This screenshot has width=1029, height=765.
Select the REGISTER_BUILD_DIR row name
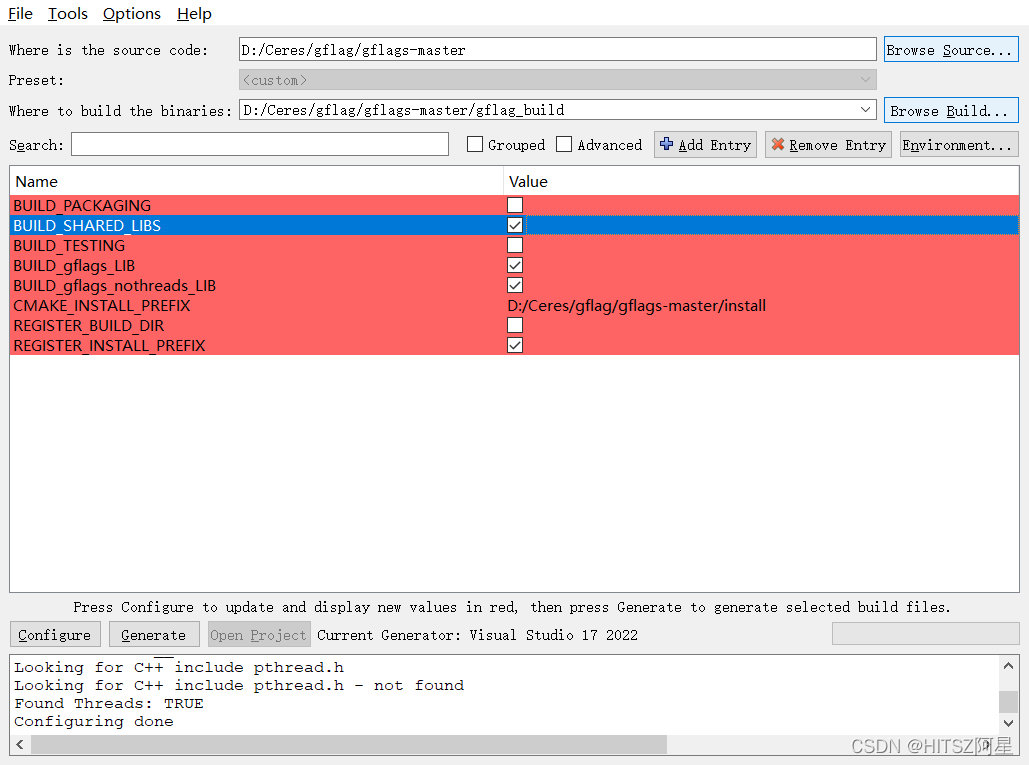[x=89, y=325]
